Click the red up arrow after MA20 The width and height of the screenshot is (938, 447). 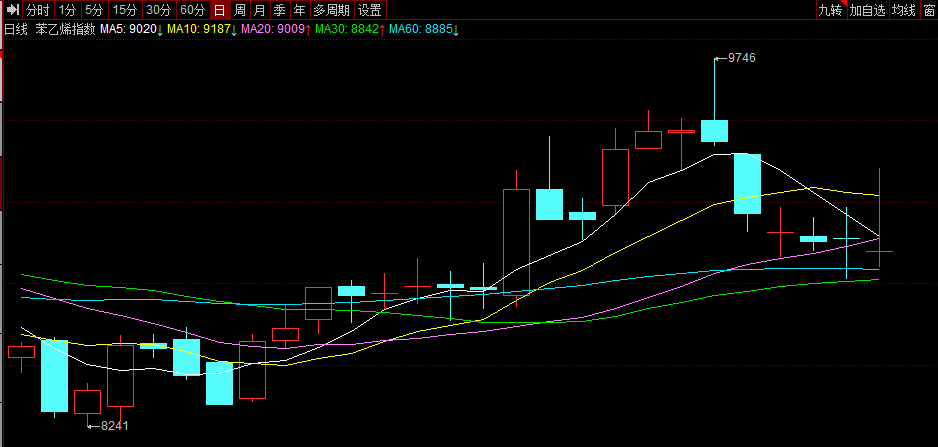click(x=308, y=29)
